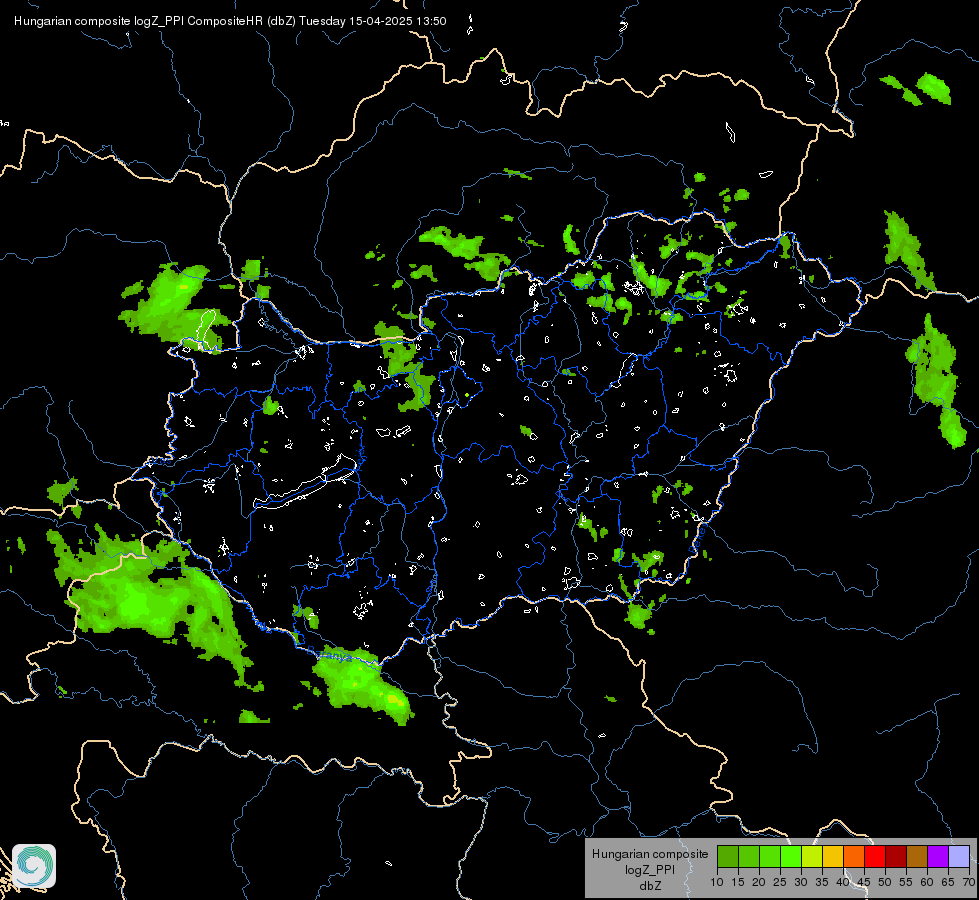This screenshot has width=979, height=900.
Task: Click the legend unit label 'dbZ'
Action: [x=650, y=885]
